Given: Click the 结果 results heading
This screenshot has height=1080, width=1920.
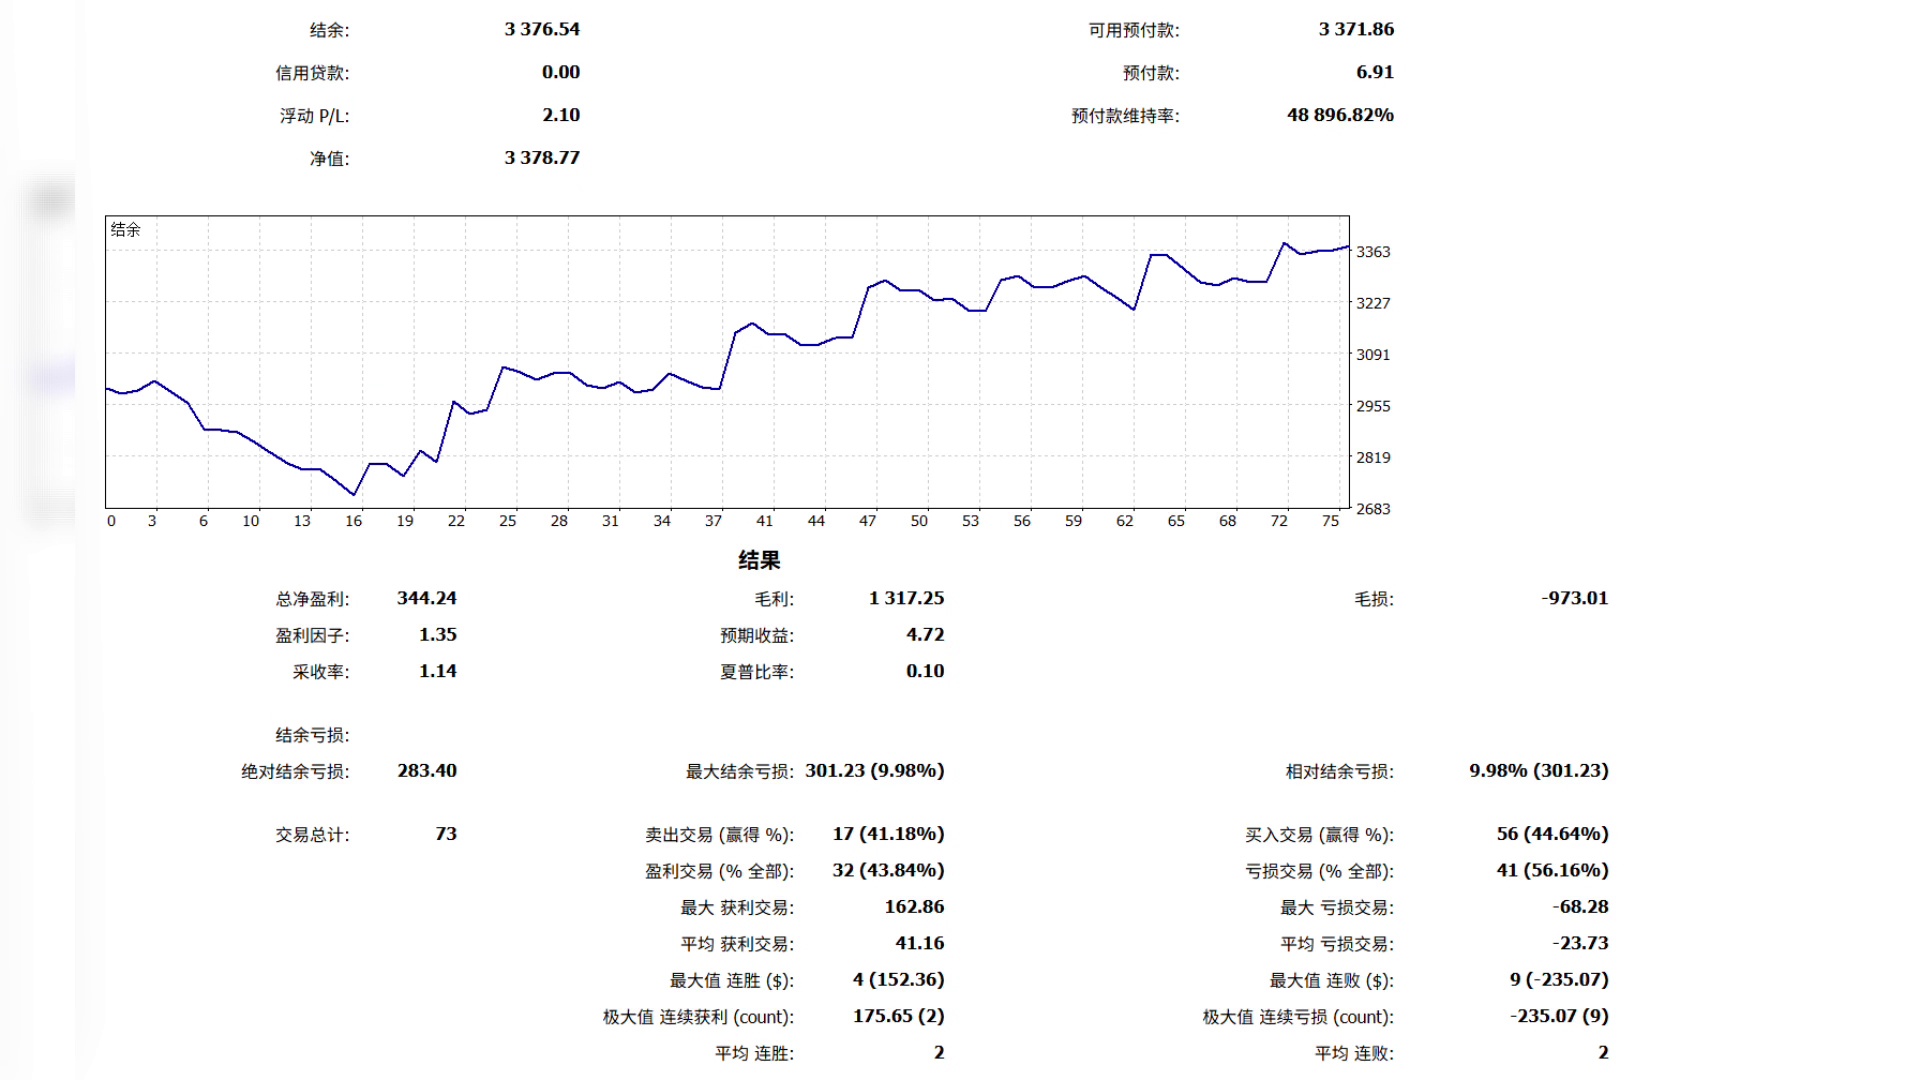Looking at the screenshot, I should [x=759, y=561].
